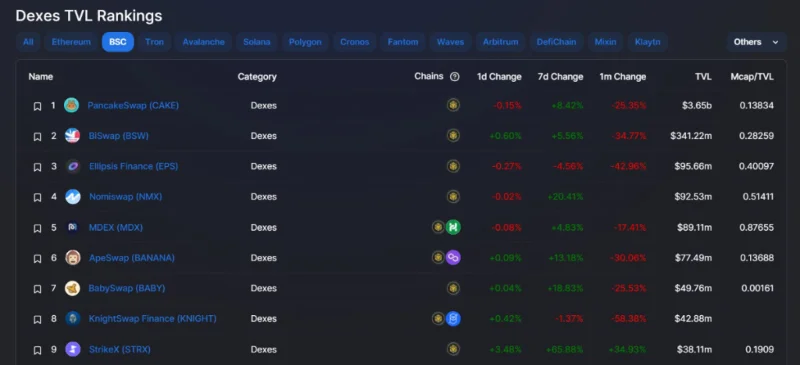Select the Mixin chain filter
This screenshot has width=800, height=365.
pos(605,42)
